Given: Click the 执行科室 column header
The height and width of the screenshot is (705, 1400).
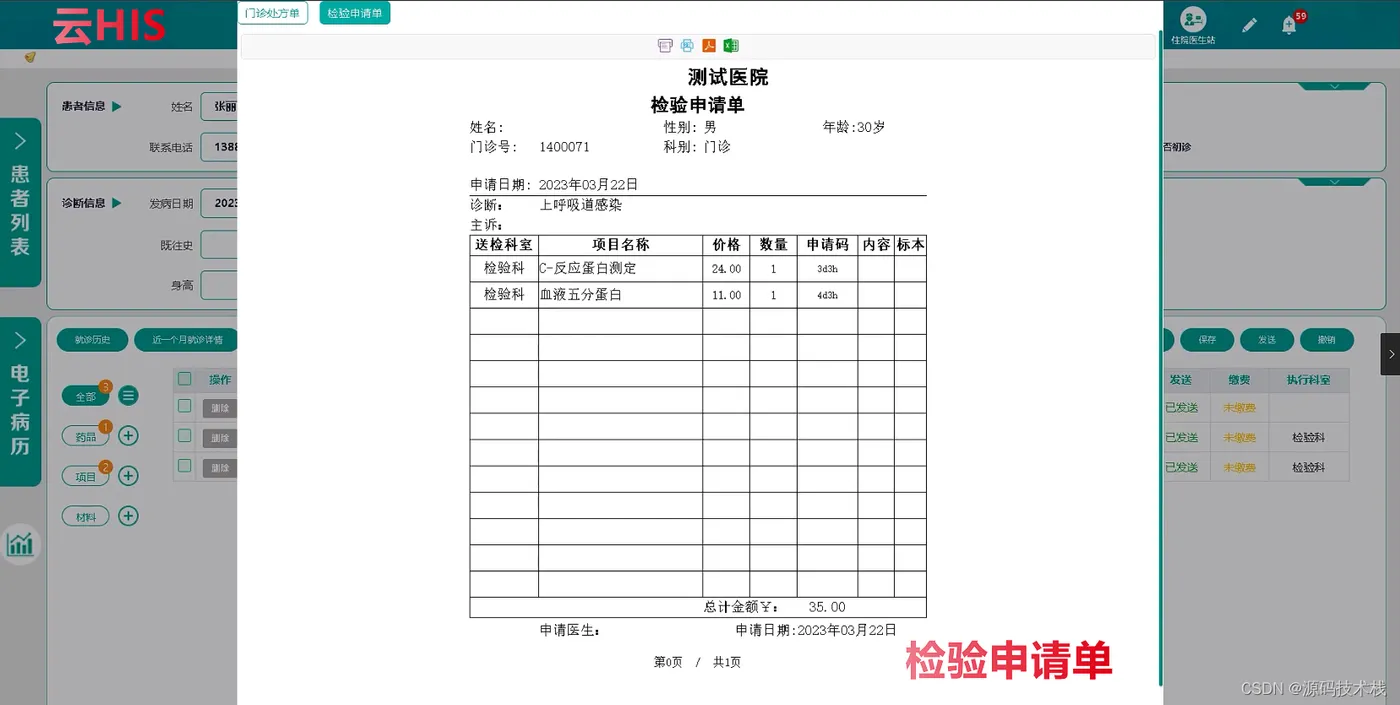Looking at the screenshot, I should point(1309,380).
